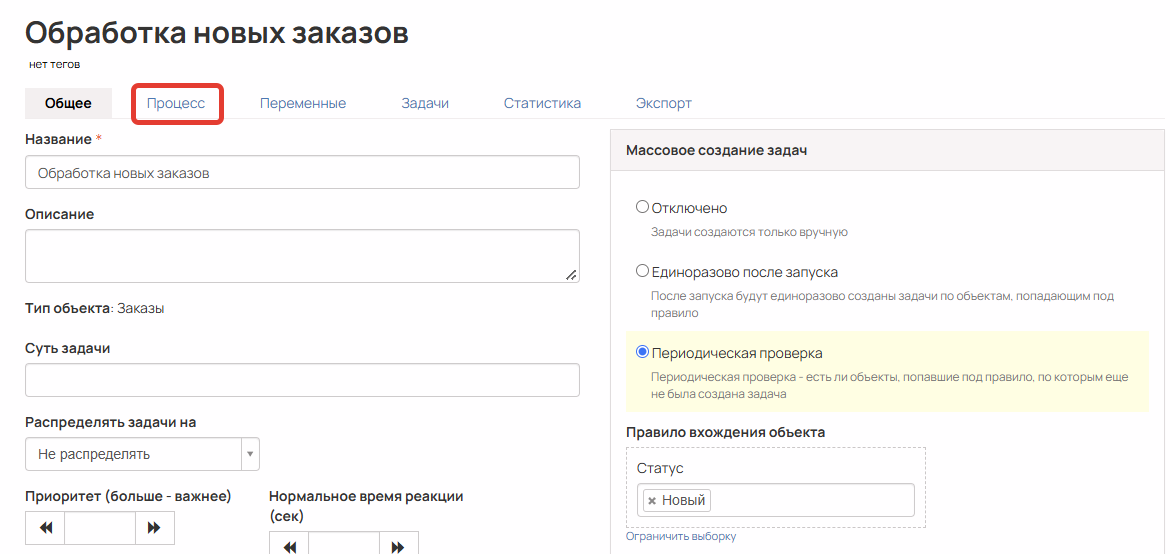Go to the Переменные tab
The image size is (1170, 554).
coord(303,104)
